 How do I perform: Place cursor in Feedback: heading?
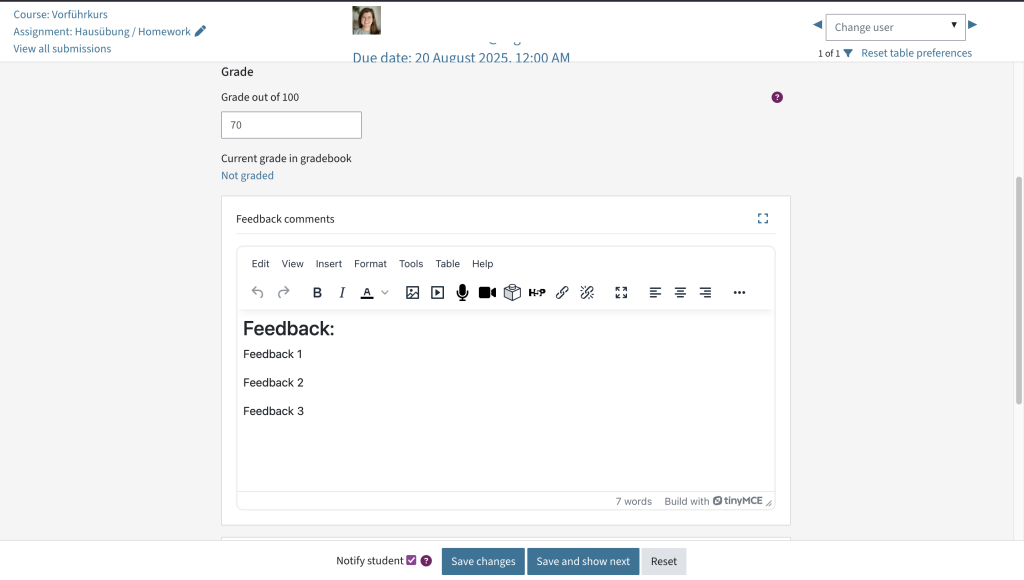coord(289,329)
